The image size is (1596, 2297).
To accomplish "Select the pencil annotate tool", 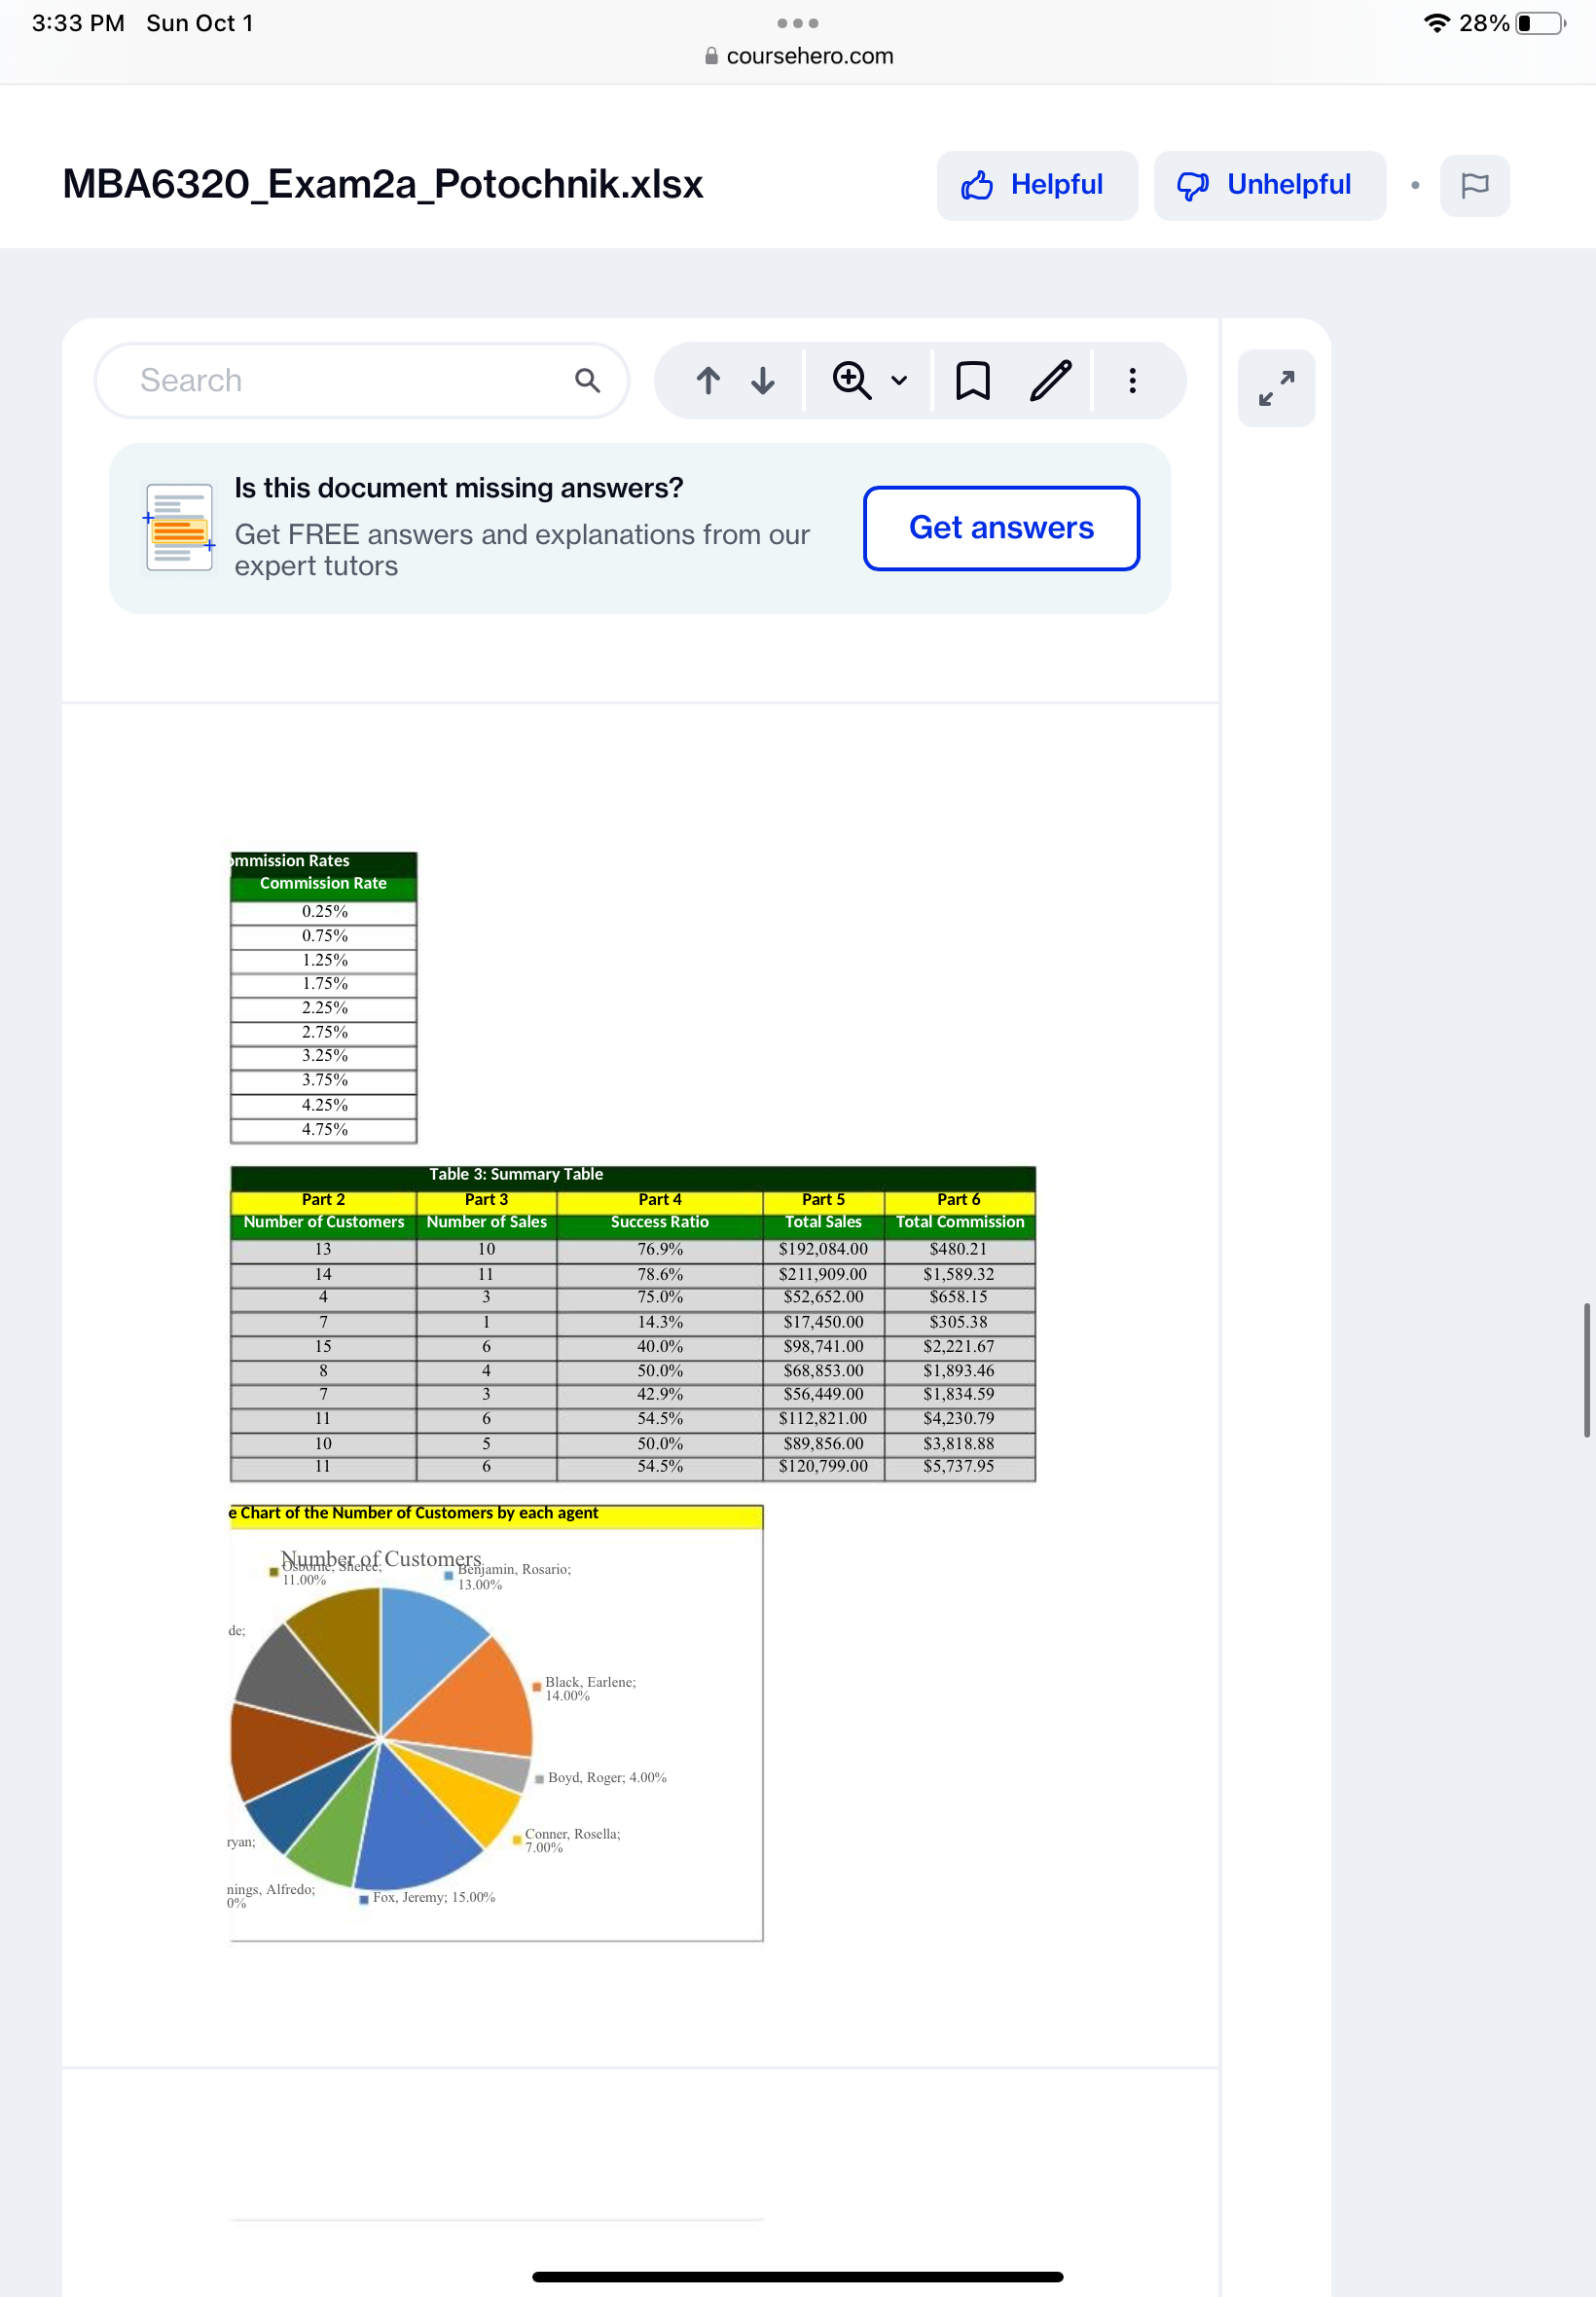I will [x=1051, y=380].
